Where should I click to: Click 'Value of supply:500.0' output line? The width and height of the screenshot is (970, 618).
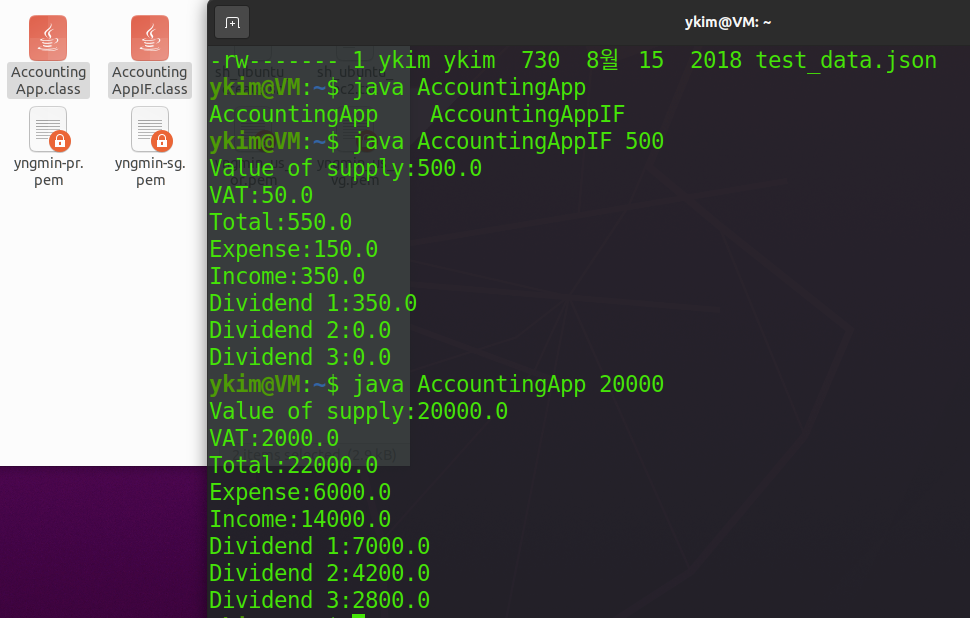(345, 169)
